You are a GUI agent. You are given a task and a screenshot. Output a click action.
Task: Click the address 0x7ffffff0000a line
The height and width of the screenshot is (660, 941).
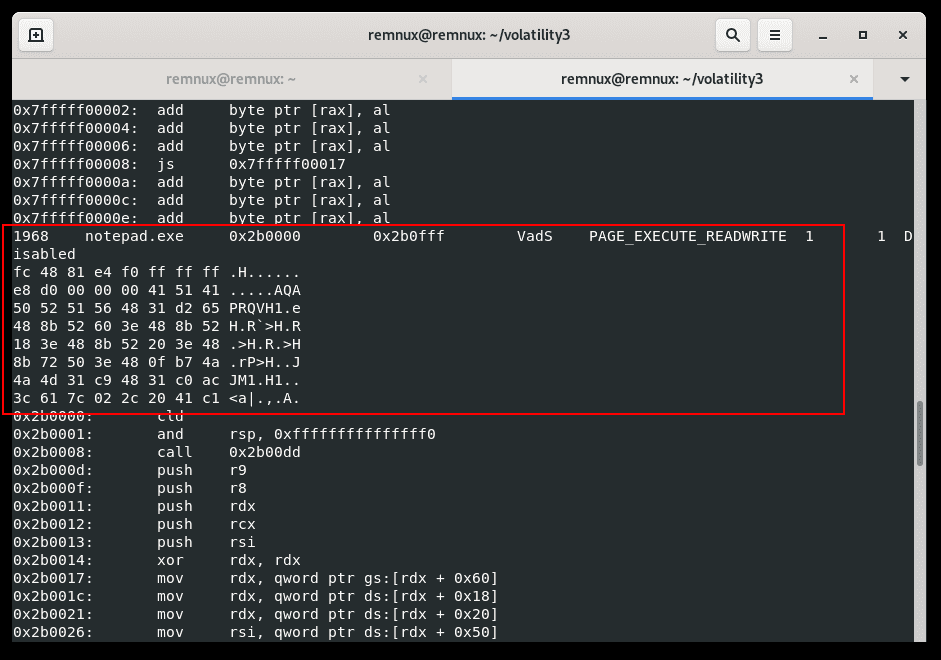[x=202, y=182]
